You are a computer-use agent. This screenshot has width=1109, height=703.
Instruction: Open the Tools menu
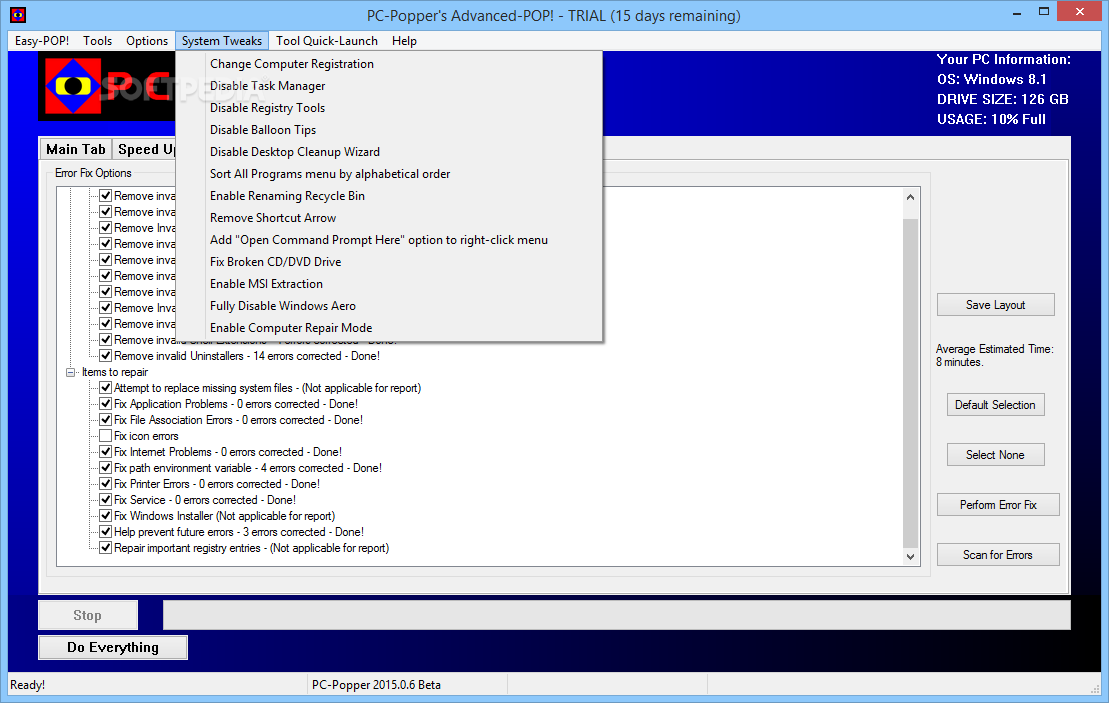click(x=98, y=41)
